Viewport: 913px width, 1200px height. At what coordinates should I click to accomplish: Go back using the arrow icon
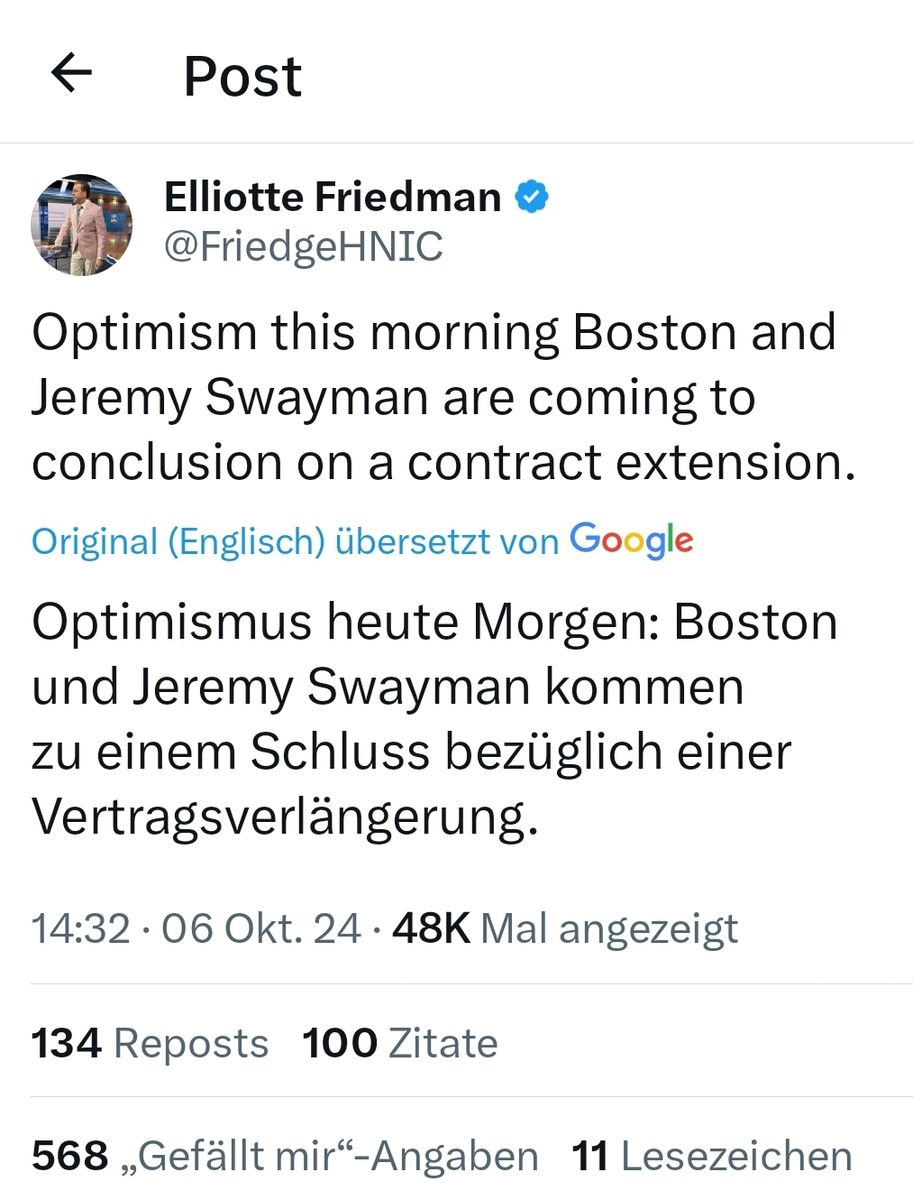pyautogui.click(x=71, y=74)
